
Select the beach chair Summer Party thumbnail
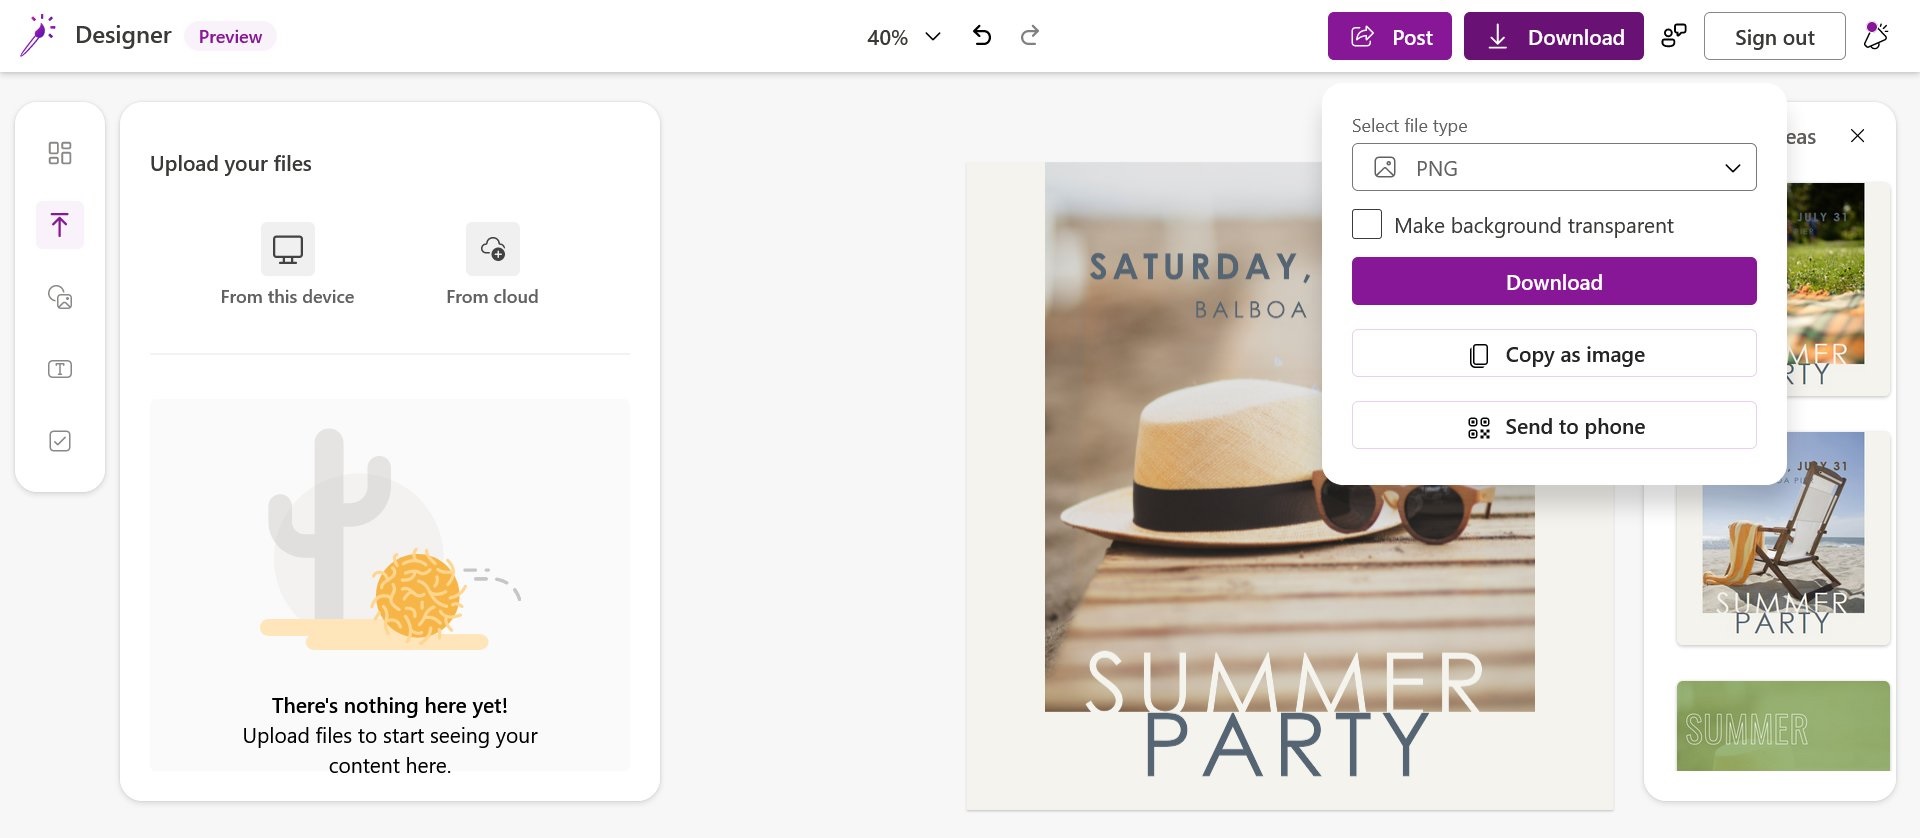[x=1783, y=537]
